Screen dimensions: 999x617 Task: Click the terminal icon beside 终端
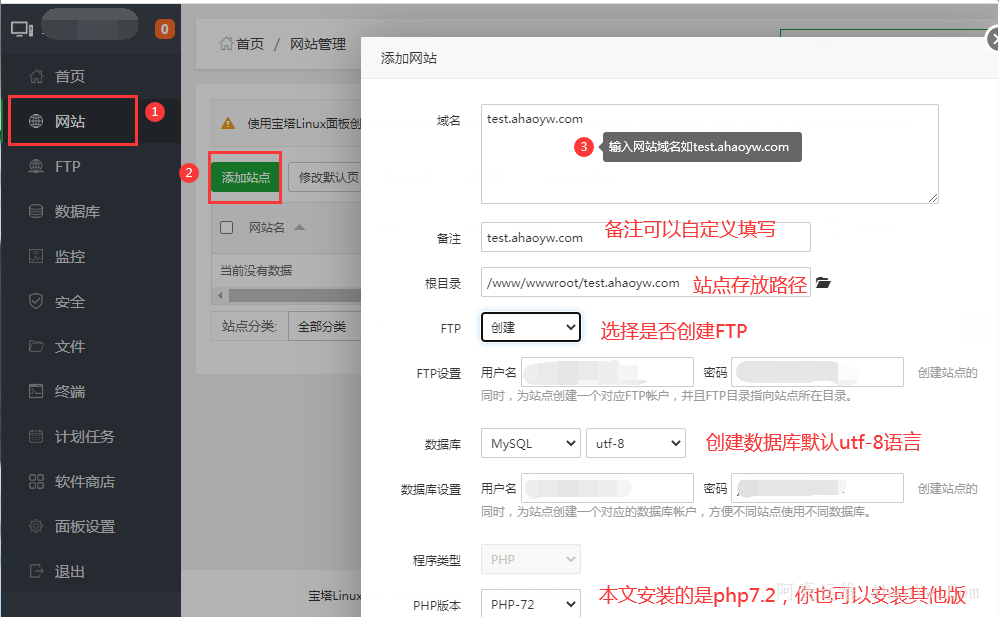(x=37, y=392)
